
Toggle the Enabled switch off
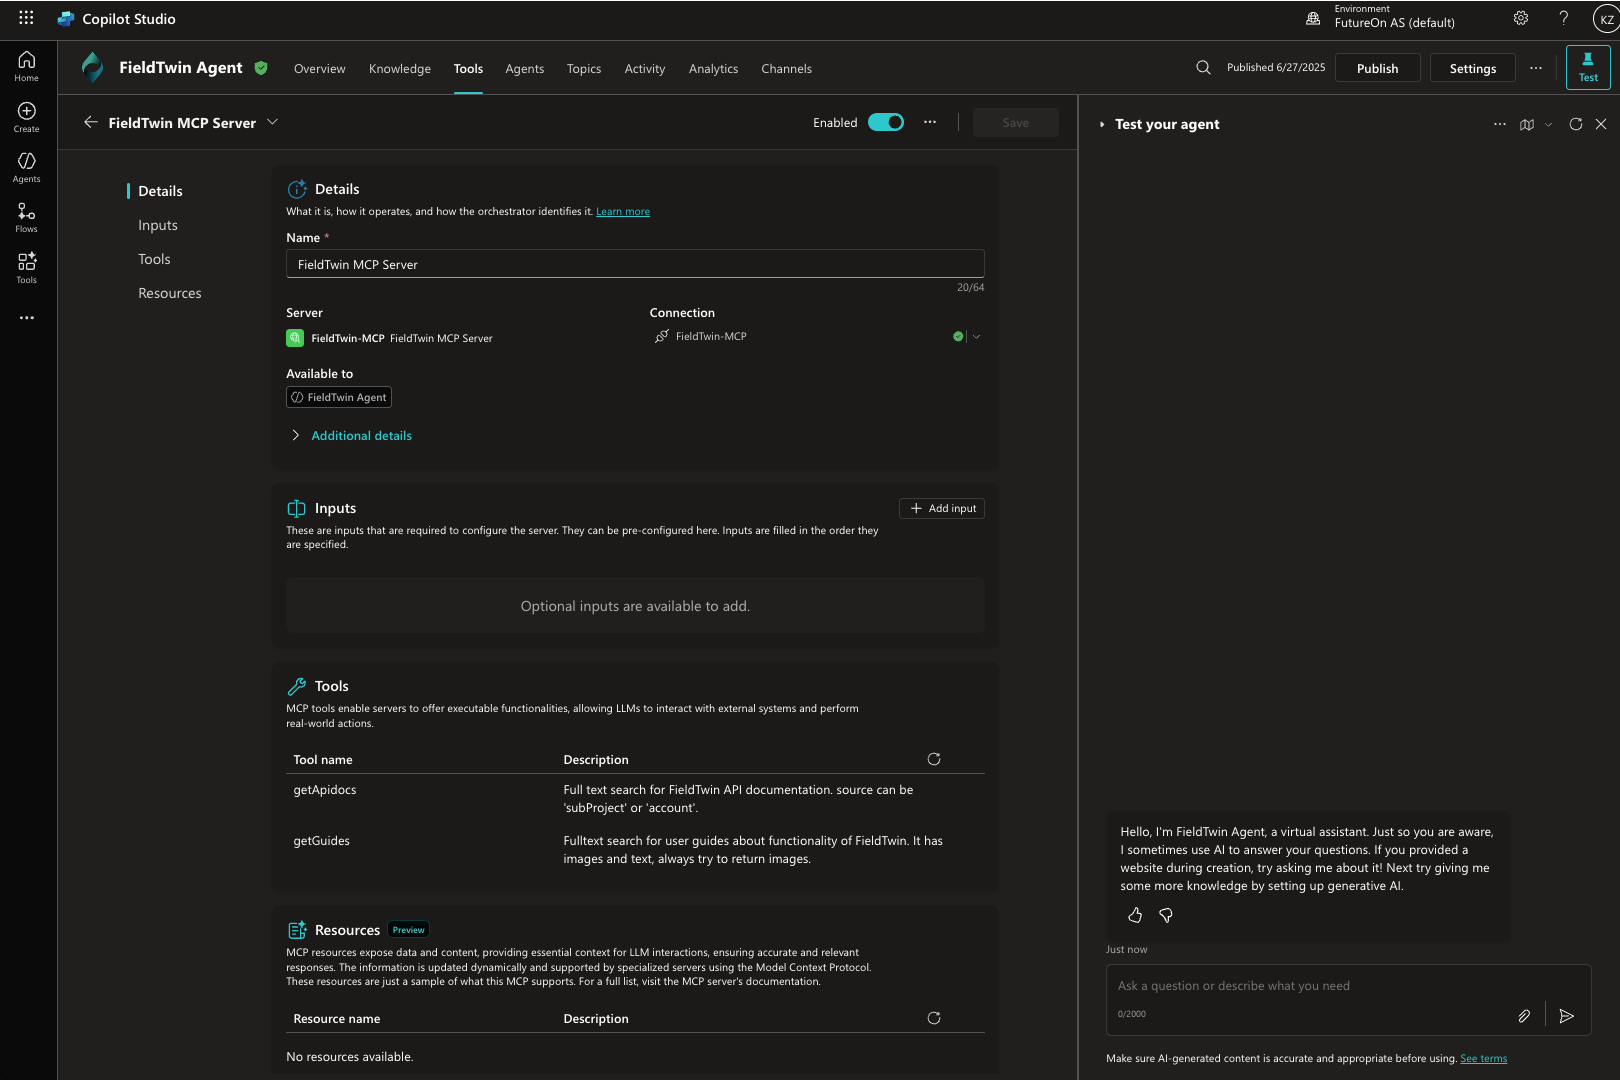point(886,122)
